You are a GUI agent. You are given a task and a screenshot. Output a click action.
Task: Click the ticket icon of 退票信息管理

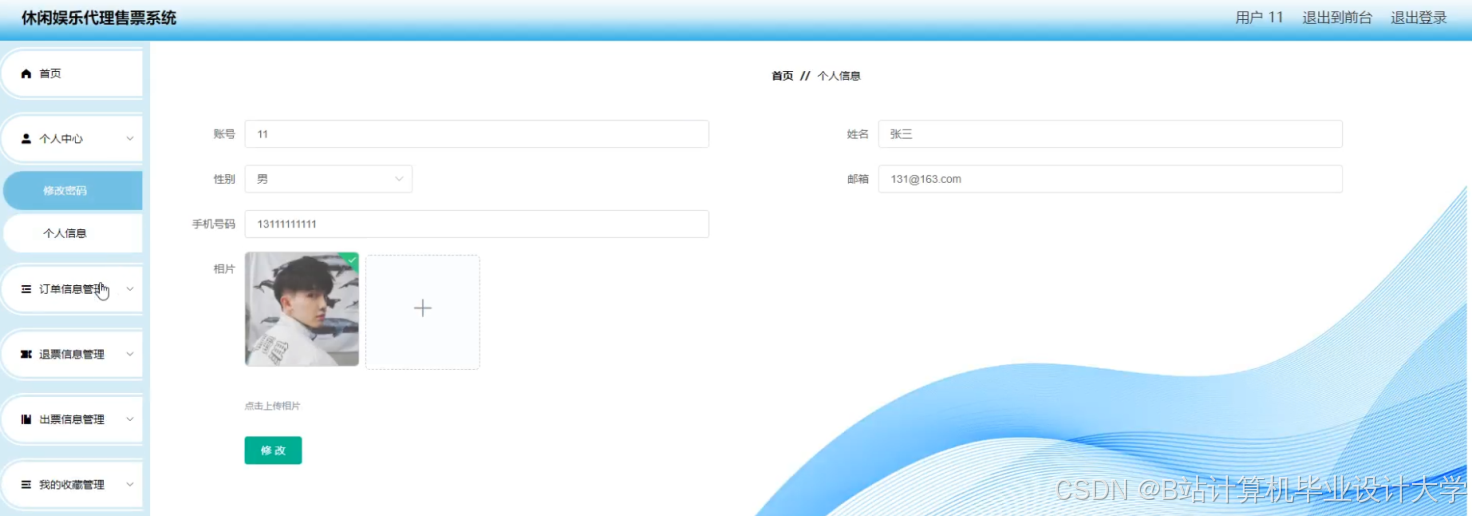point(26,354)
